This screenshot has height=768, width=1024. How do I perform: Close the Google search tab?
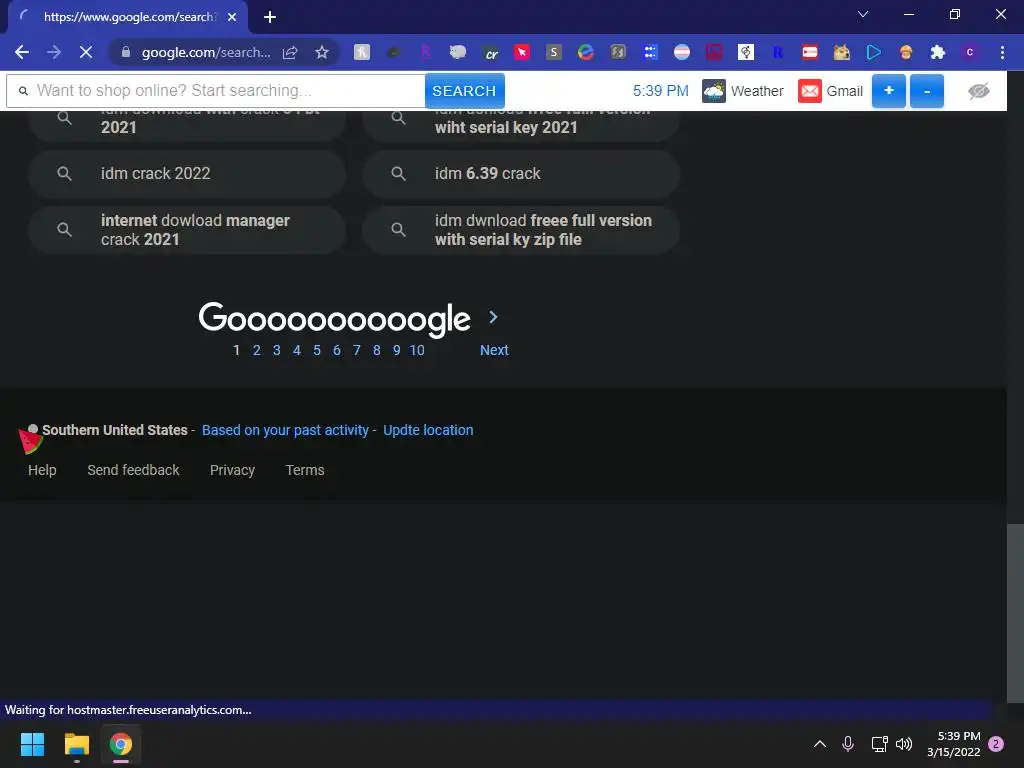pos(232,17)
